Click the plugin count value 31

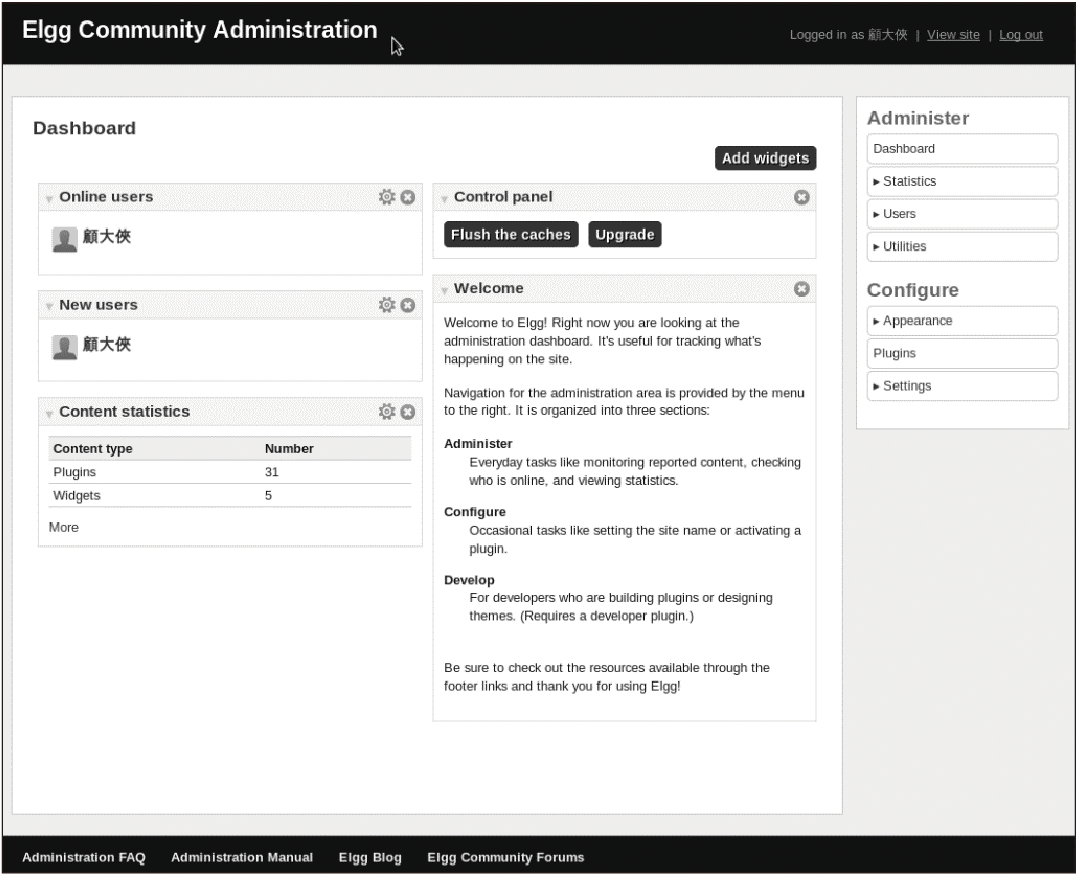click(x=272, y=473)
